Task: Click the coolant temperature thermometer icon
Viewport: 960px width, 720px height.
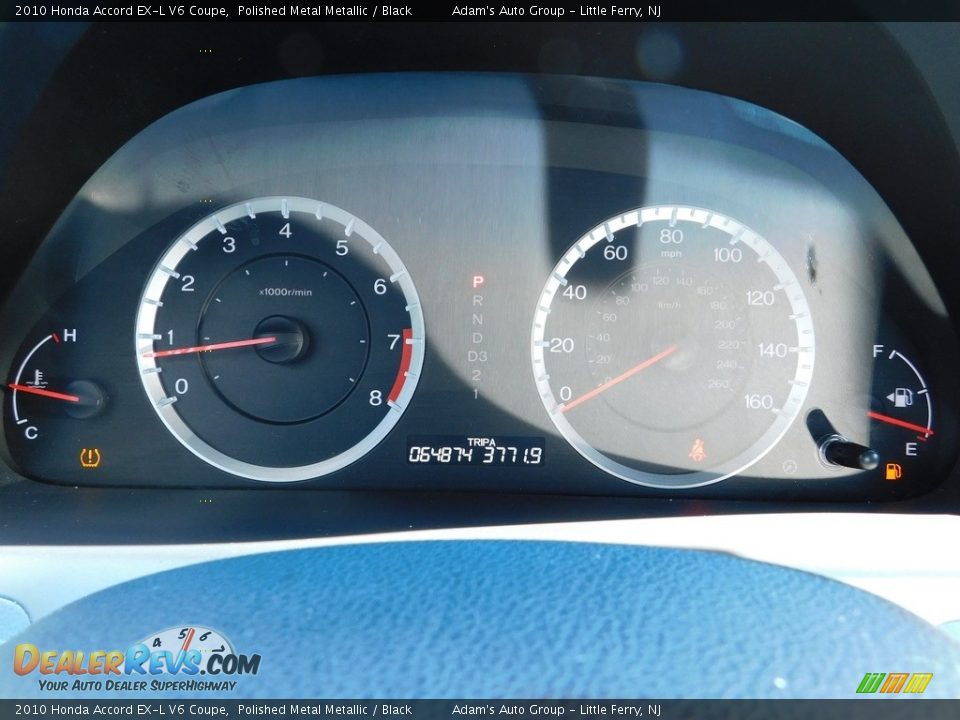Action: click(x=39, y=379)
